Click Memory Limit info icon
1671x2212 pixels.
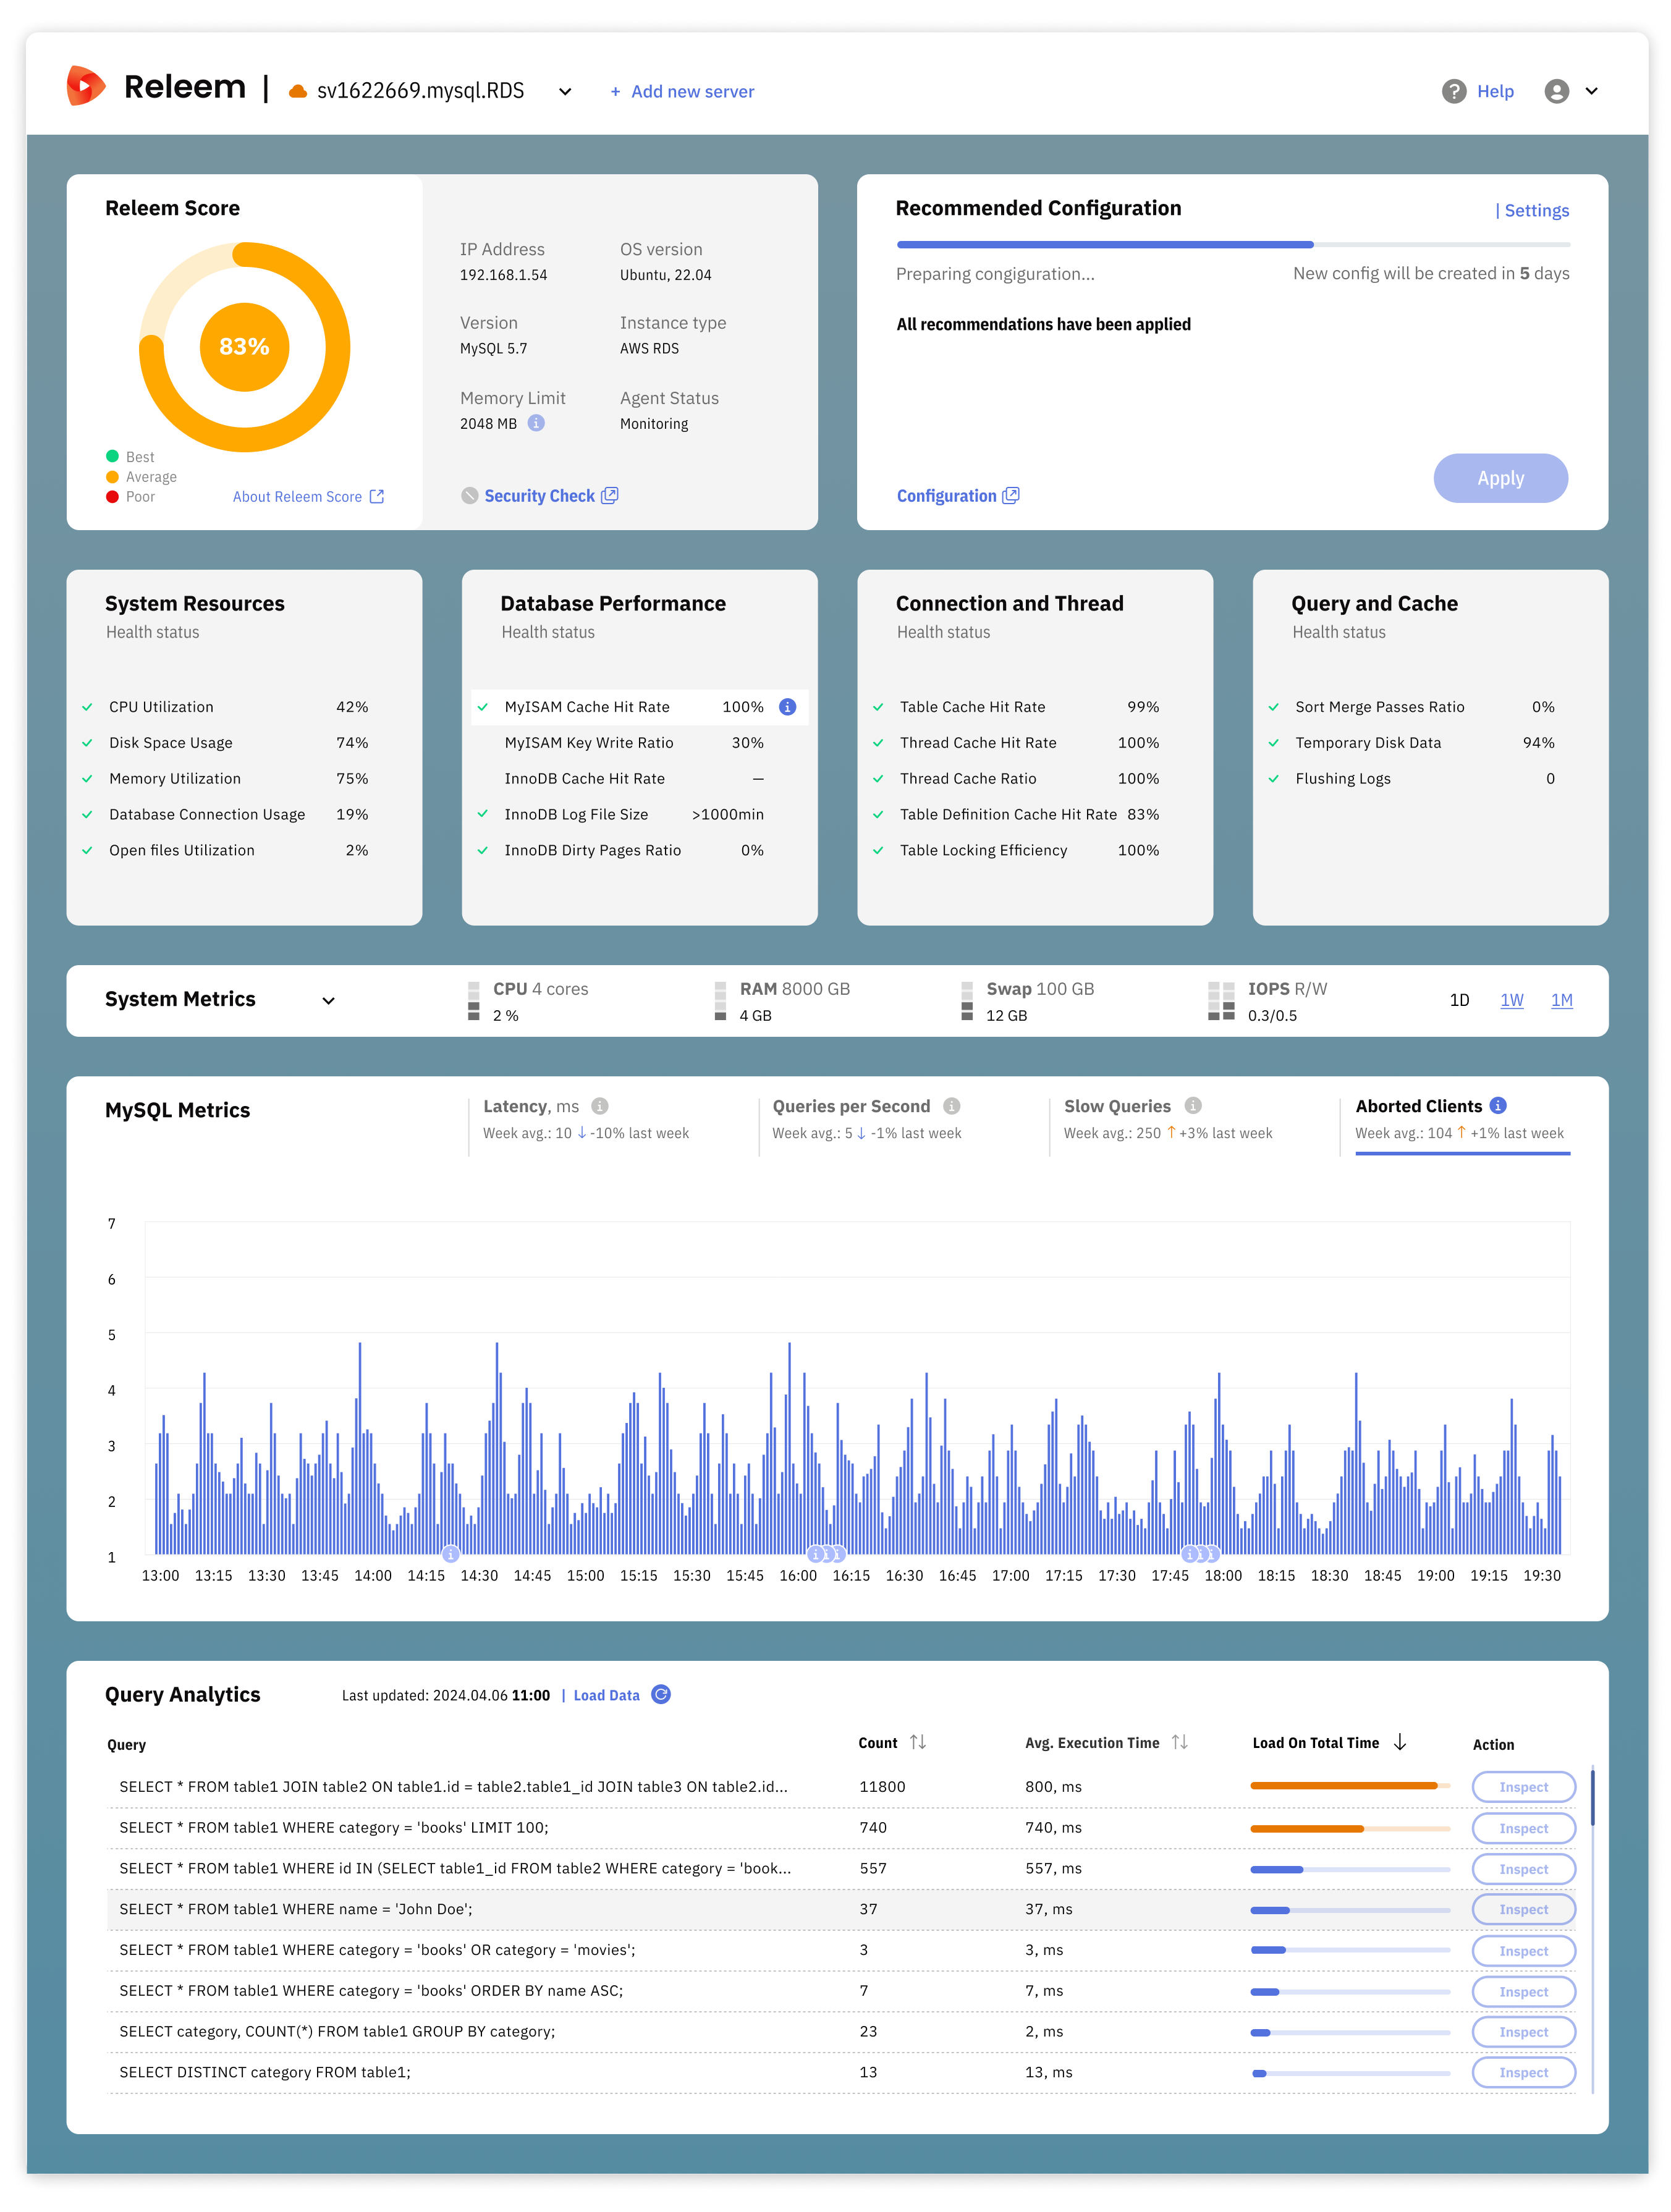[537, 423]
